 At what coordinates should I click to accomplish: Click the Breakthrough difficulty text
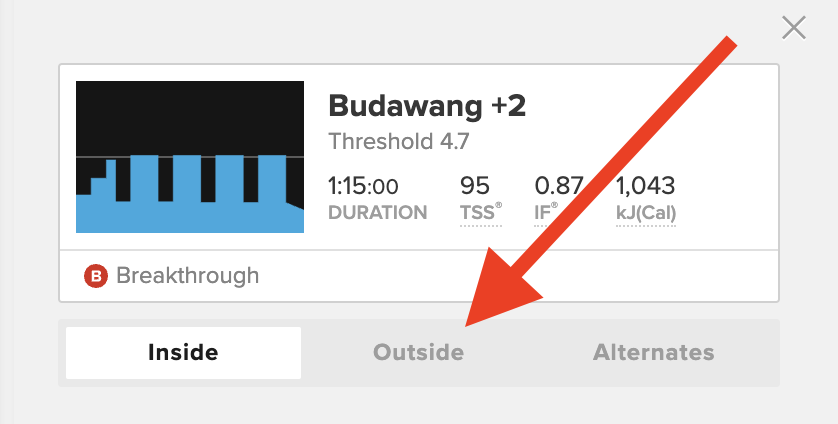[x=188, y=276]
